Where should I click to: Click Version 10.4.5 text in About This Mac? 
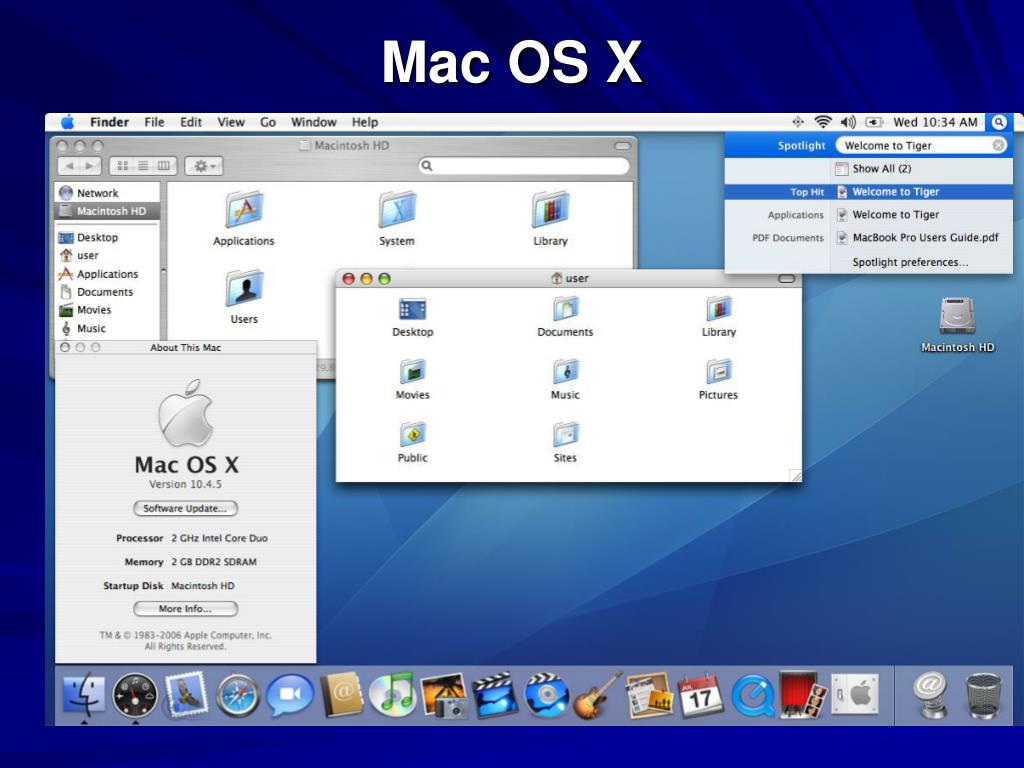click(185, 484)
